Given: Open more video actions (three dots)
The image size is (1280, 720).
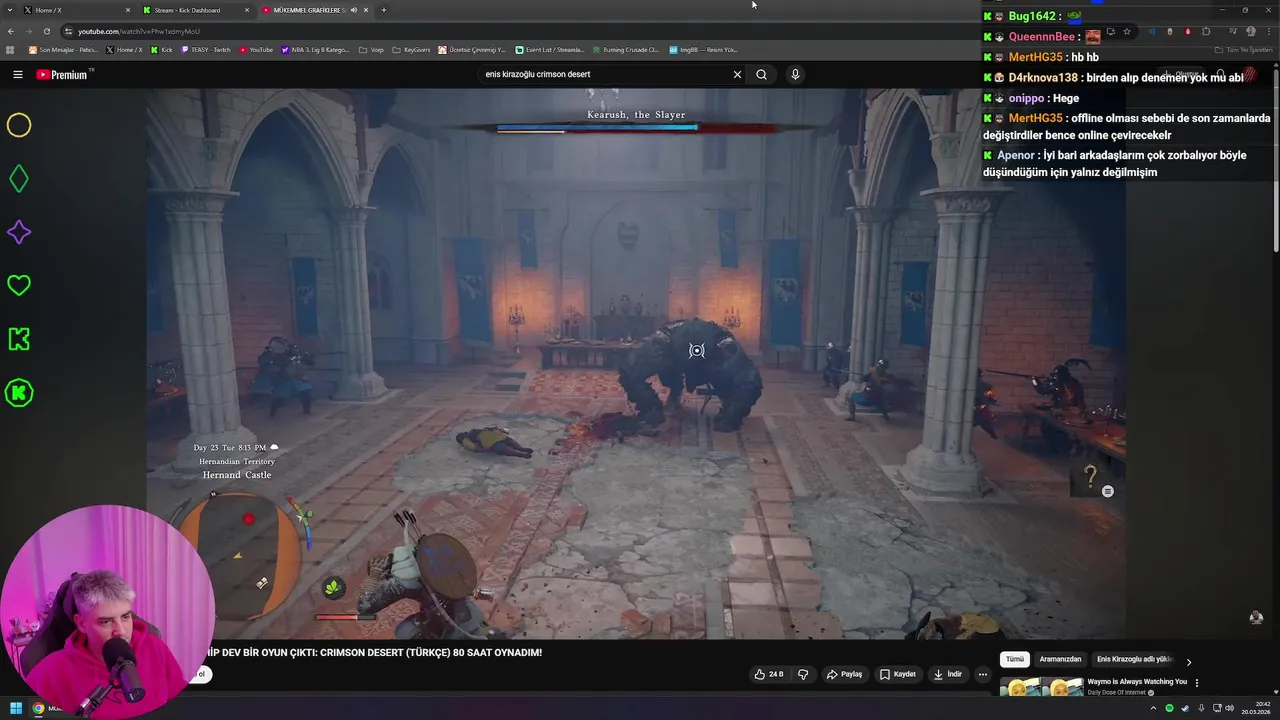Looking at the screenshot, I should click(983, 674).
